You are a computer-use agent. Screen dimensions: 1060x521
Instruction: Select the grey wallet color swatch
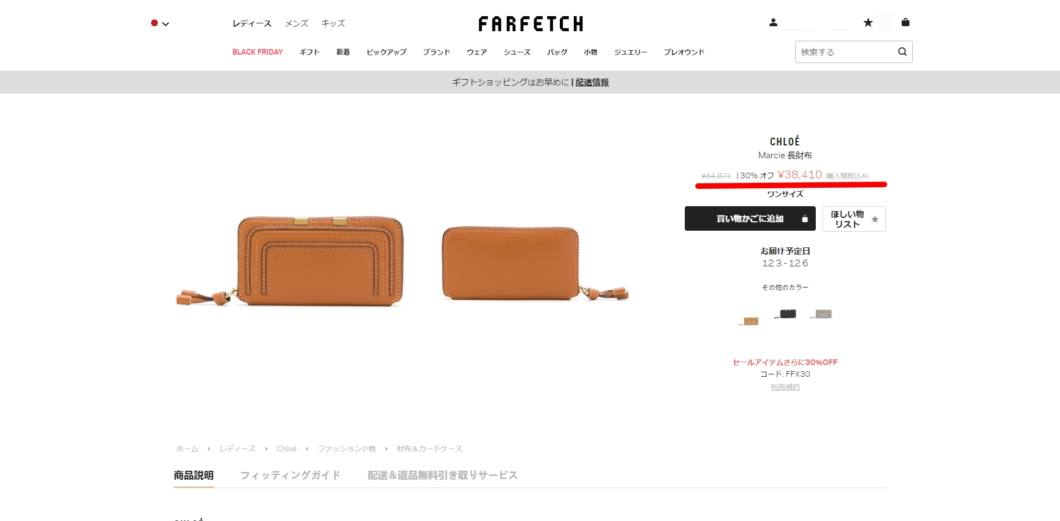(821, 314)
